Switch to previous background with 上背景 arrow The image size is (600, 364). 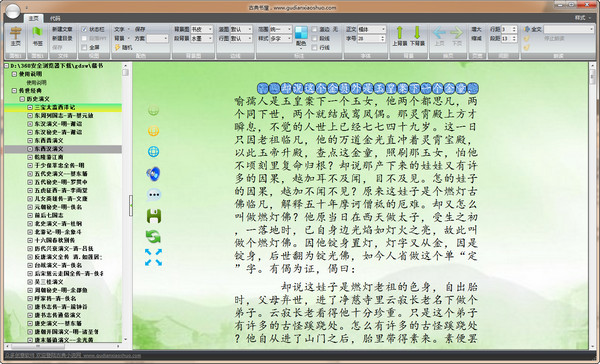point(399,36)
